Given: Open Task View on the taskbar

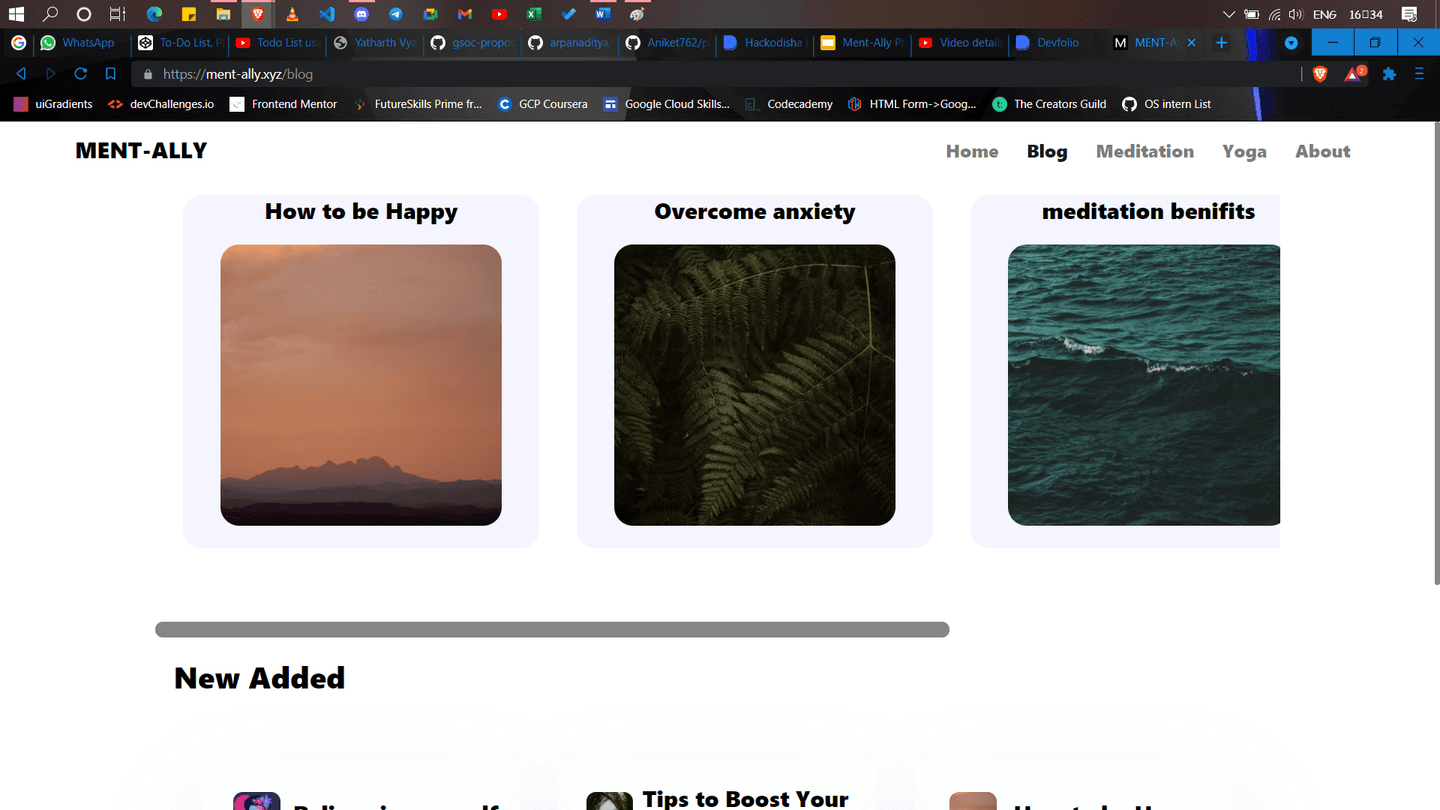Looking at the screenshot, I should click(x=118, y=14).
